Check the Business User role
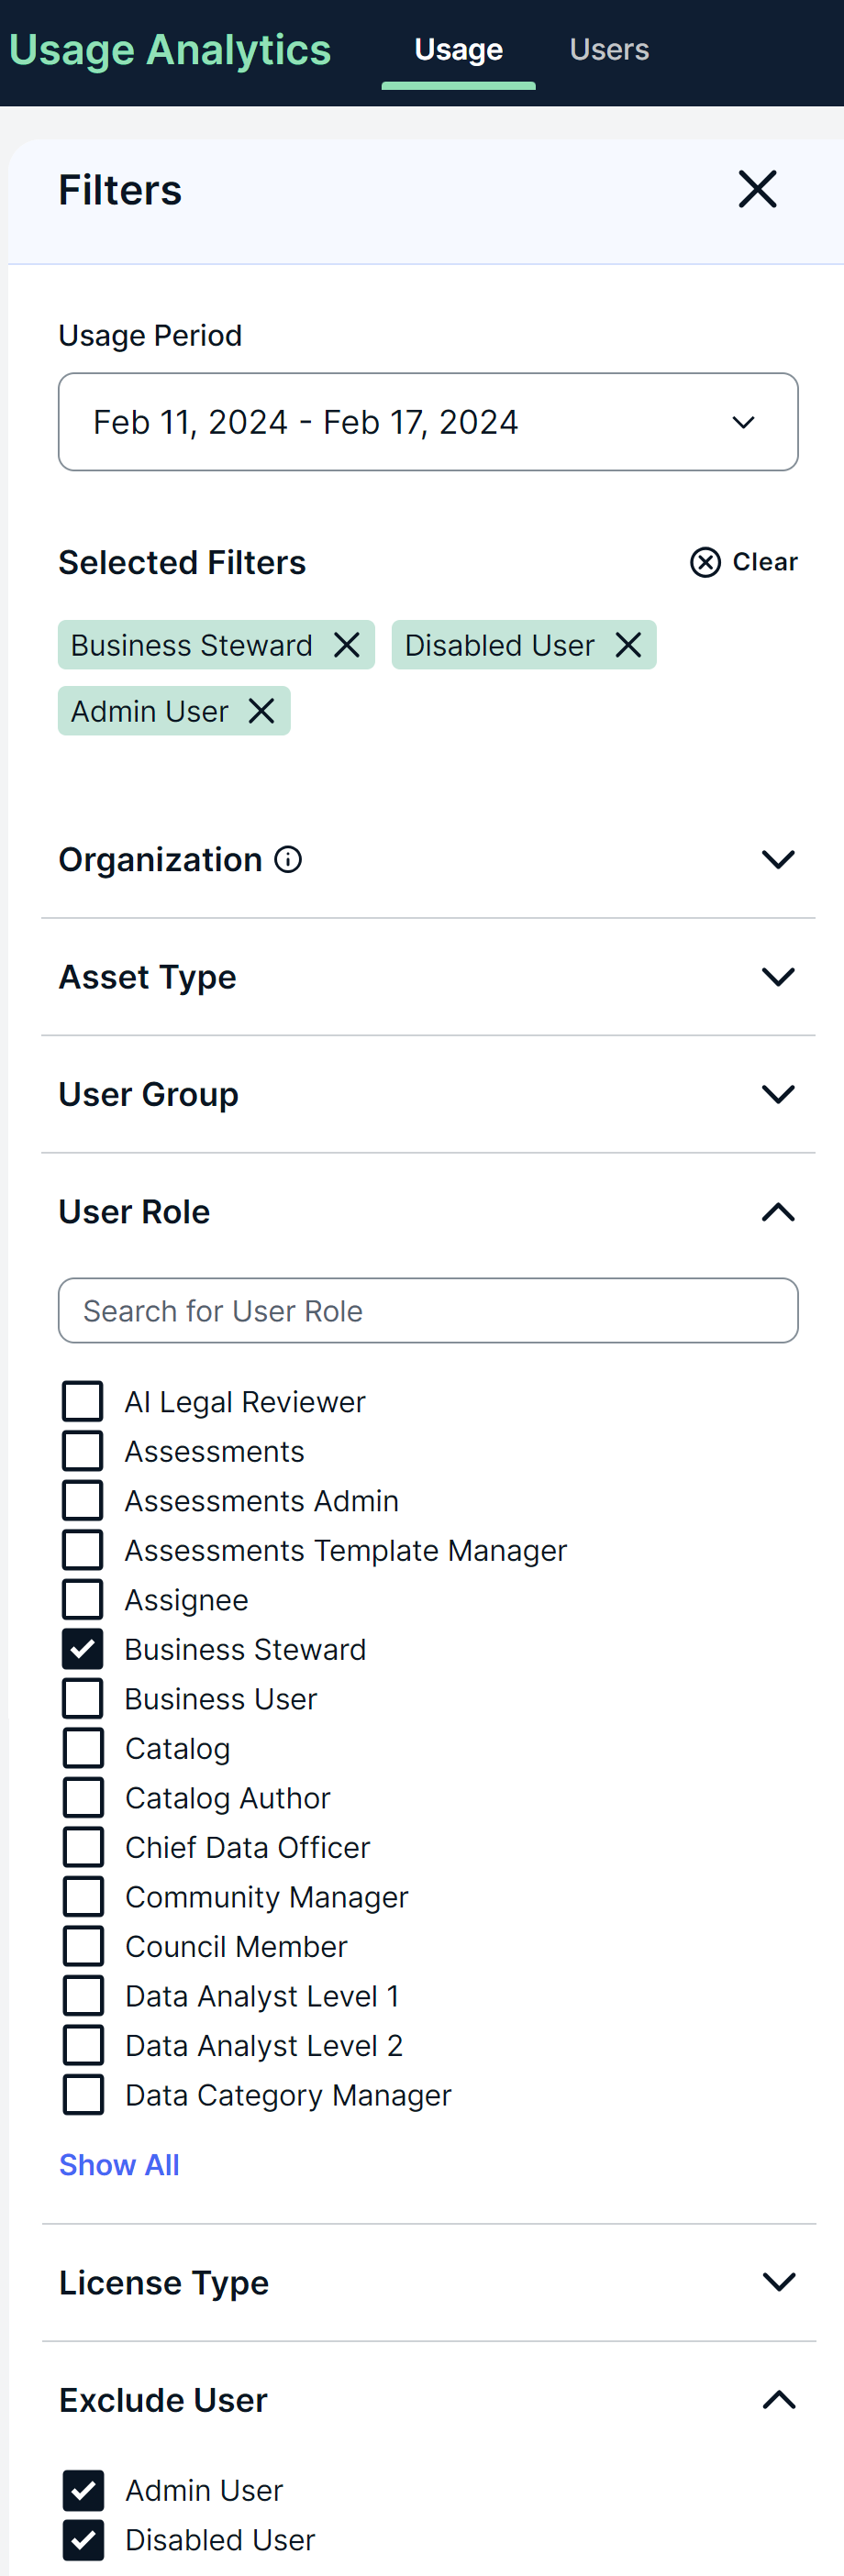This screenshot has width=844, height=2576. (x=83, y=1698)
